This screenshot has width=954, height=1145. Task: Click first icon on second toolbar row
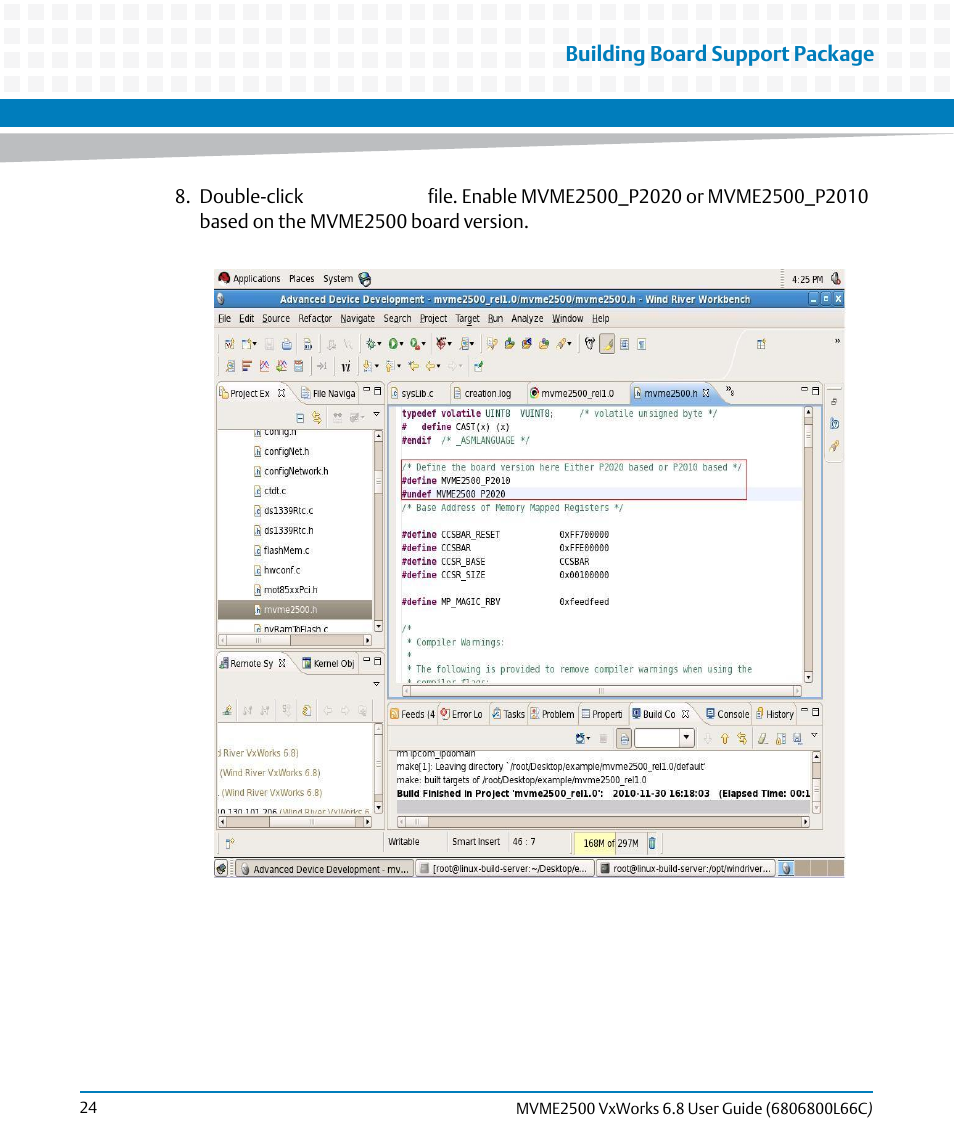coord(229,367)
